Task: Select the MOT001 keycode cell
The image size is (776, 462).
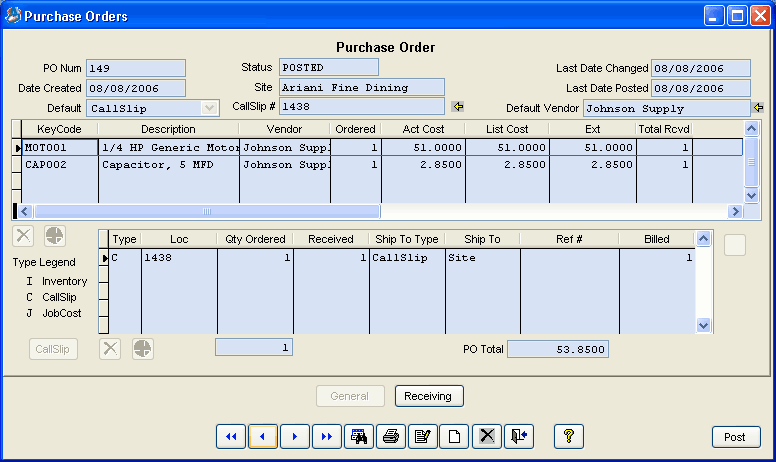Action: pyautogui.click(x=60, y=147)
